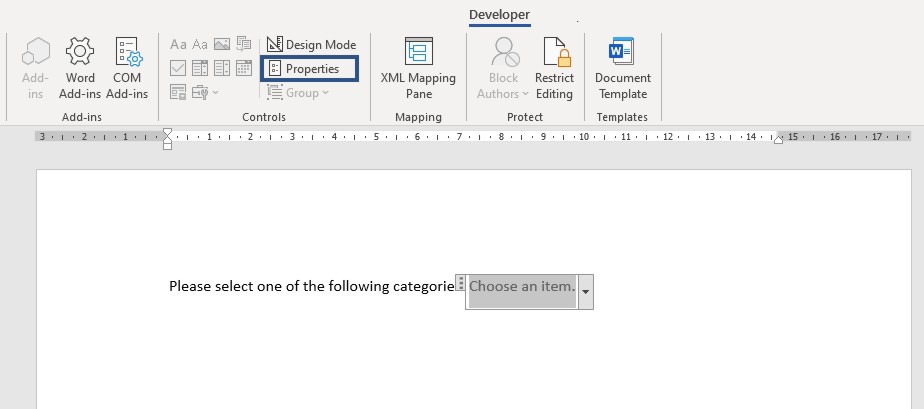Open content control Properties
Viewport: 924px width, 409px height.
click(x=309, y=69)
